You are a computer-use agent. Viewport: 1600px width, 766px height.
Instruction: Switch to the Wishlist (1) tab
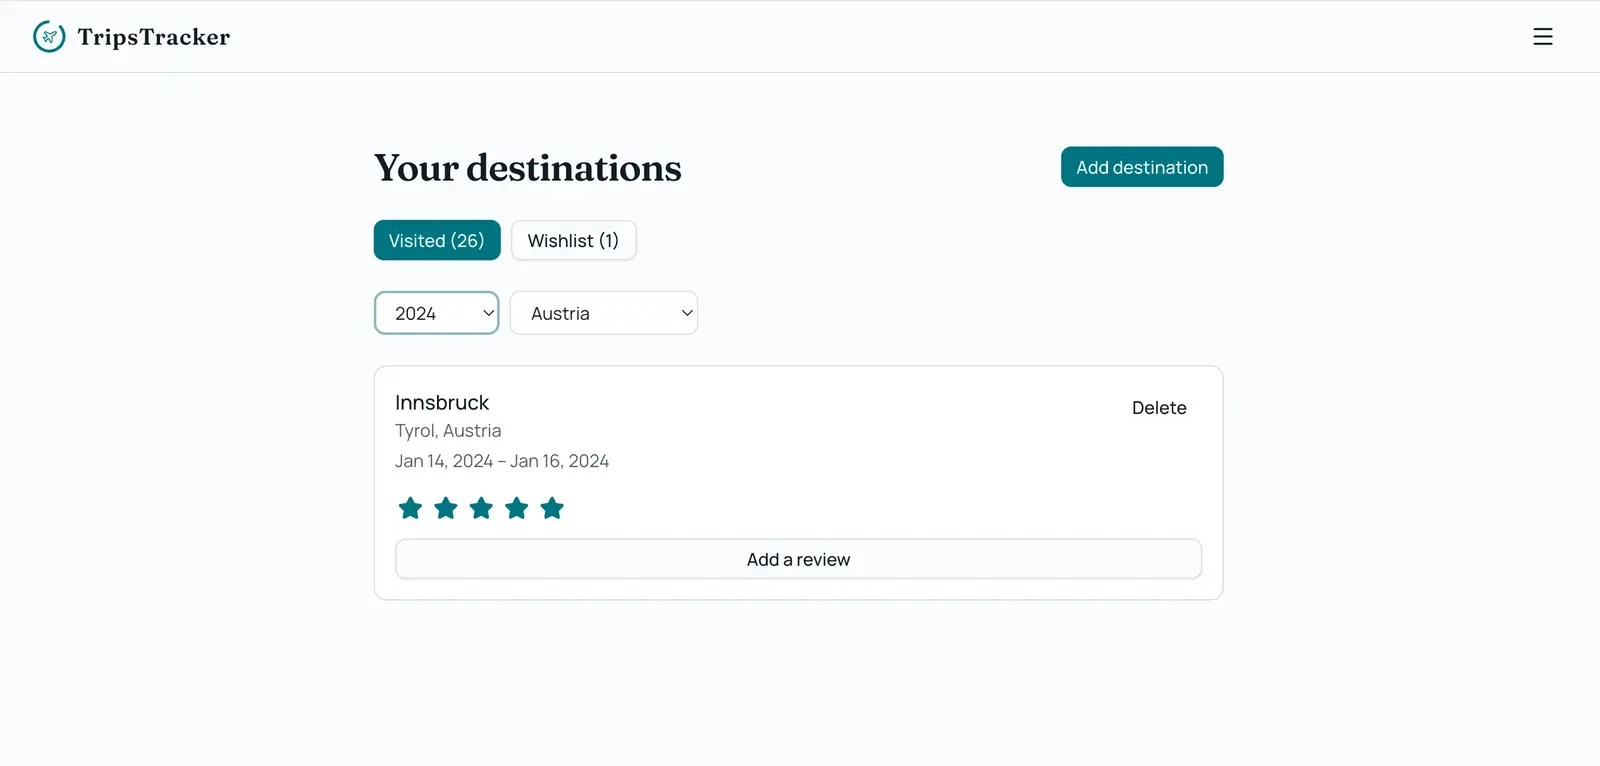[x=574, y=240]
